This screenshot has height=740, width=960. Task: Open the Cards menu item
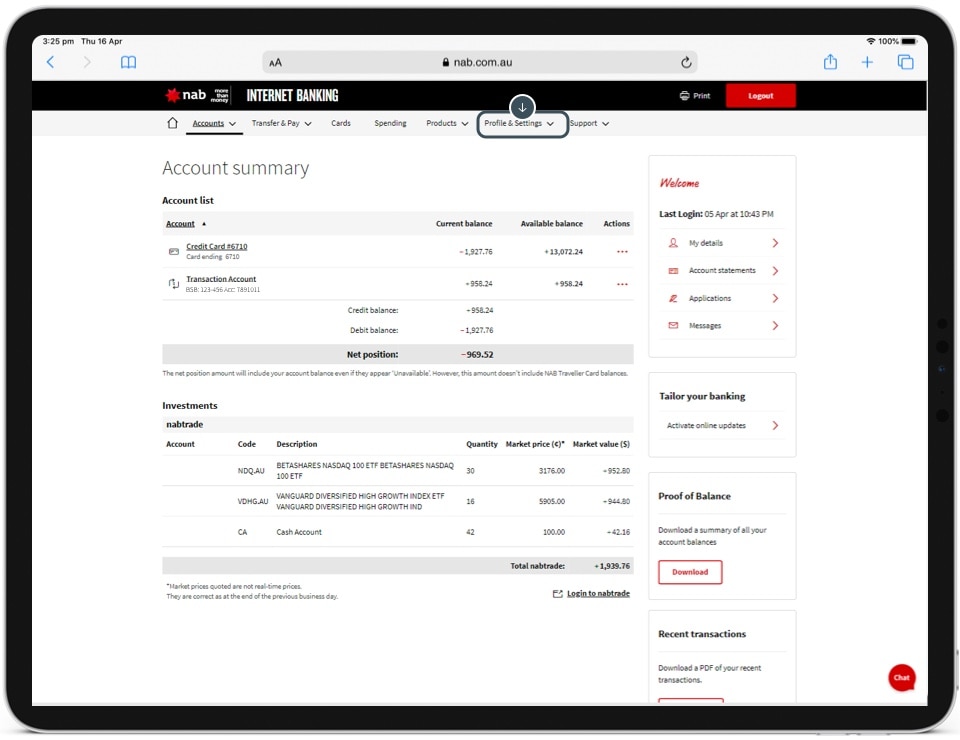[341, 124]
